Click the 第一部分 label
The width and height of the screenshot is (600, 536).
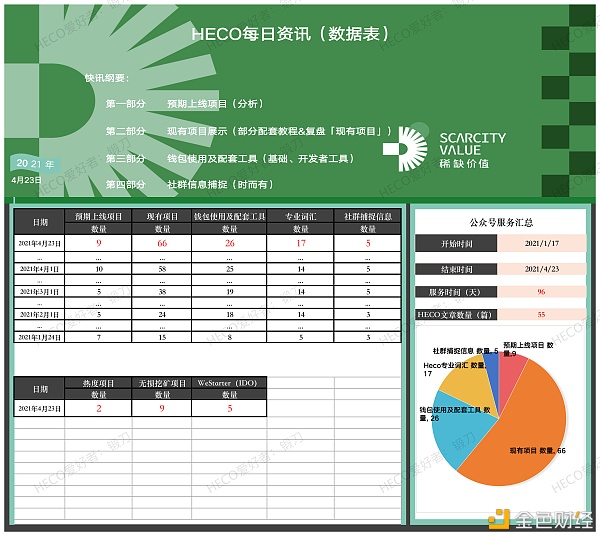click(x=126, y=104)
